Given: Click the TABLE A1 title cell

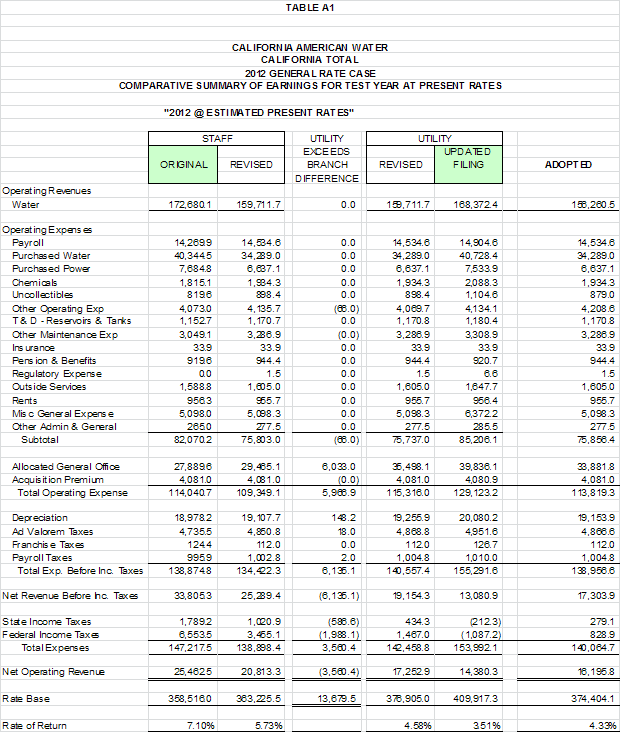Looking at the screenshot, I should click(309, 8).
